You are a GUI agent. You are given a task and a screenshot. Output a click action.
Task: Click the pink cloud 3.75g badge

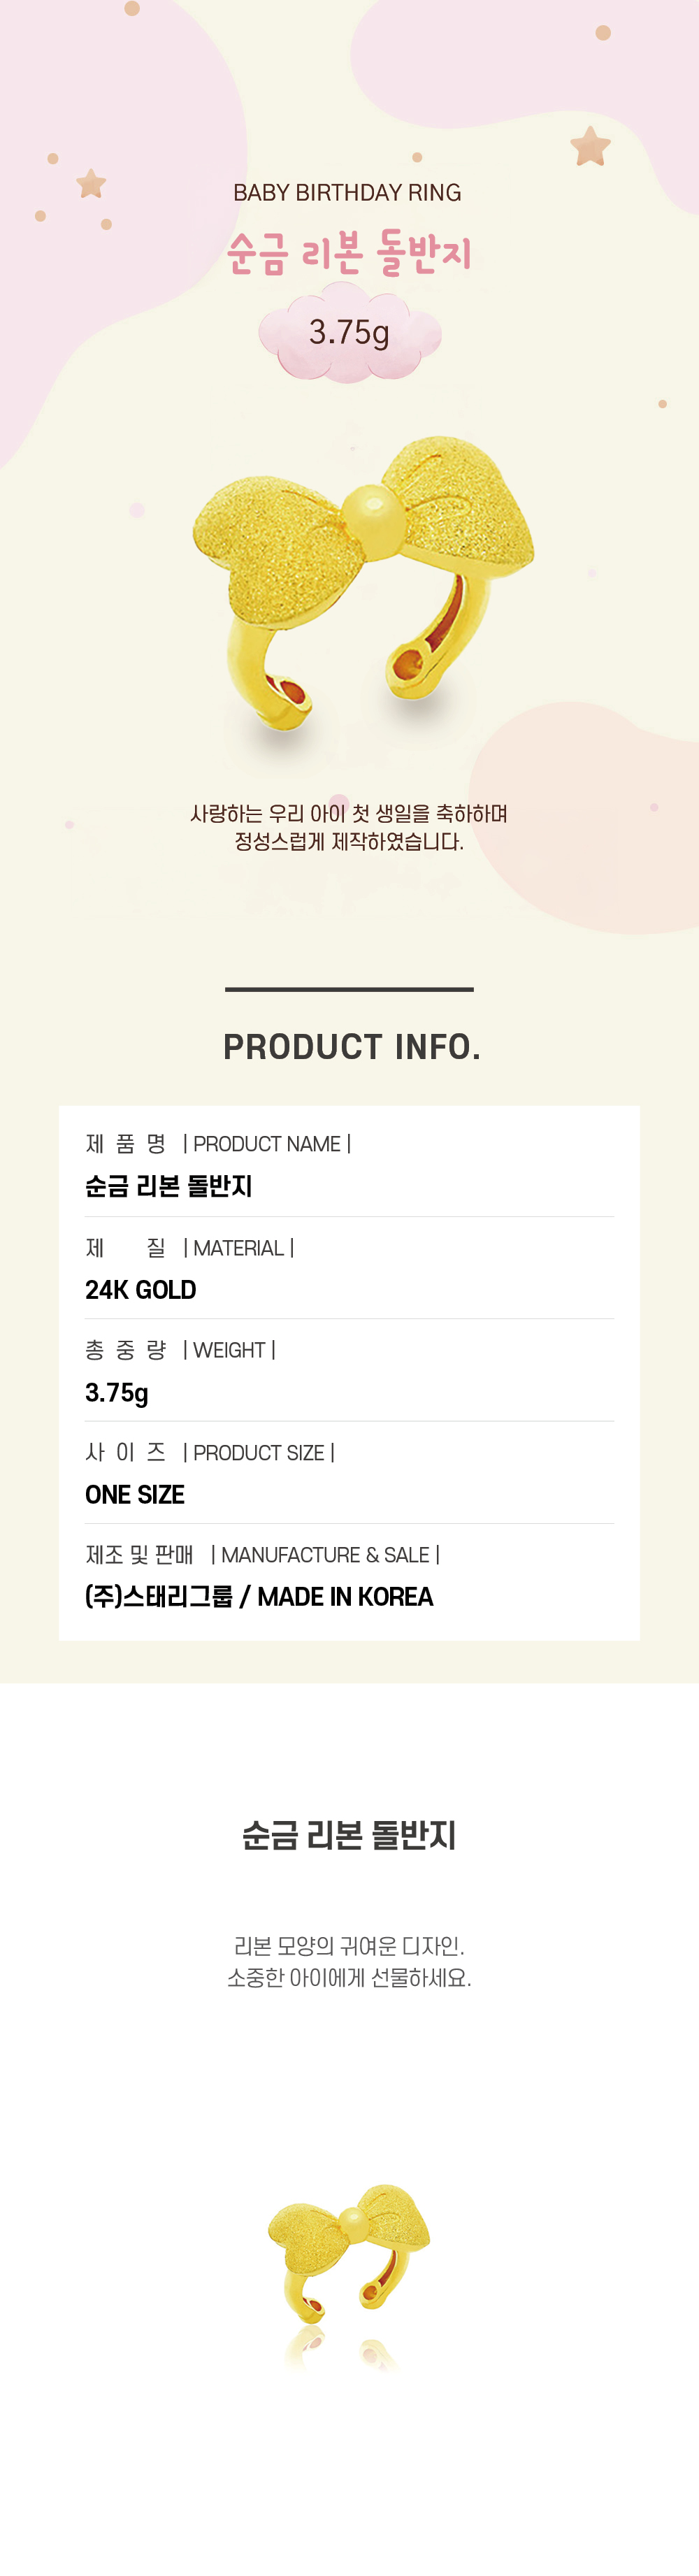(349, 332)
